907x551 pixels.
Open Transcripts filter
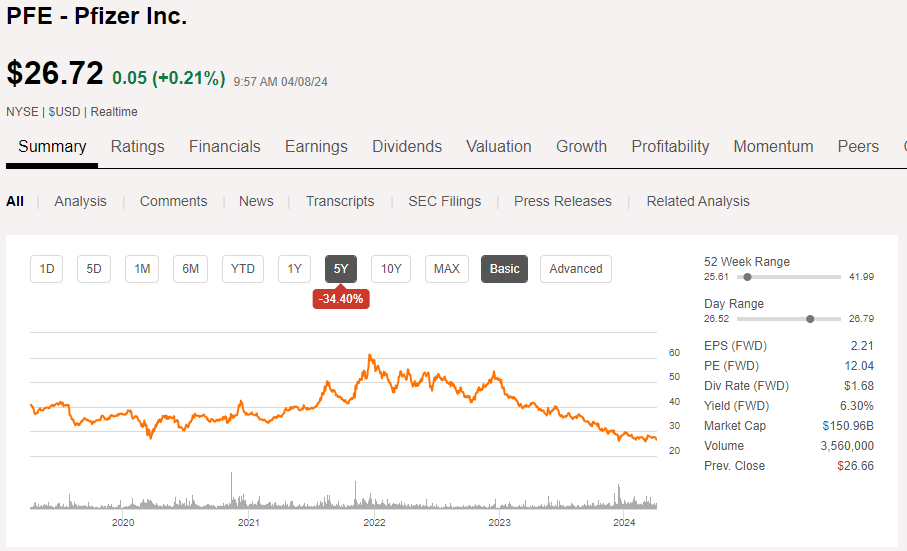[340, 201]
